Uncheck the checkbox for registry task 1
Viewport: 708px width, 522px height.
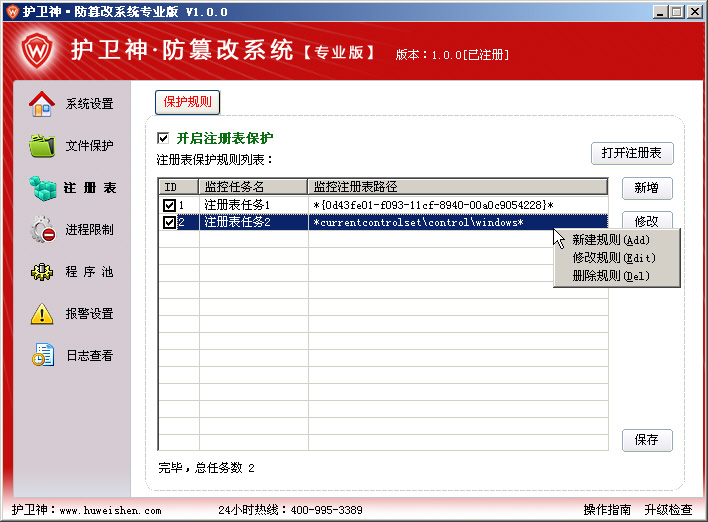pos(169,205)
